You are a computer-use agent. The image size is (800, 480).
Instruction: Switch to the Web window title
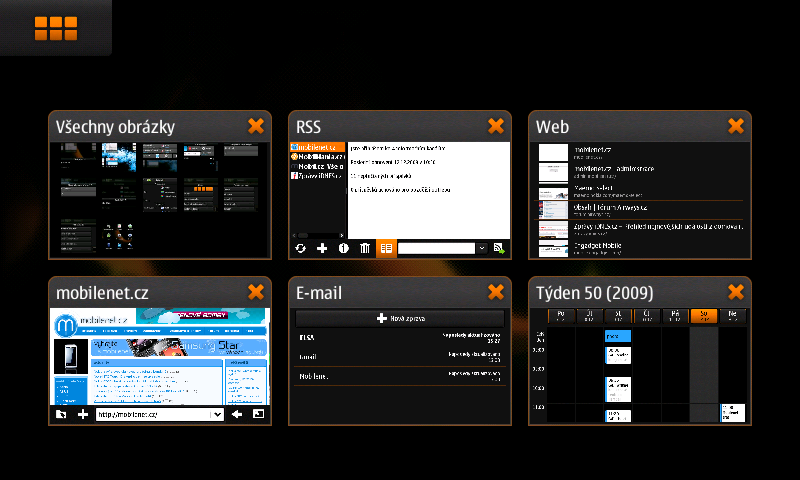tap(552, 127)
